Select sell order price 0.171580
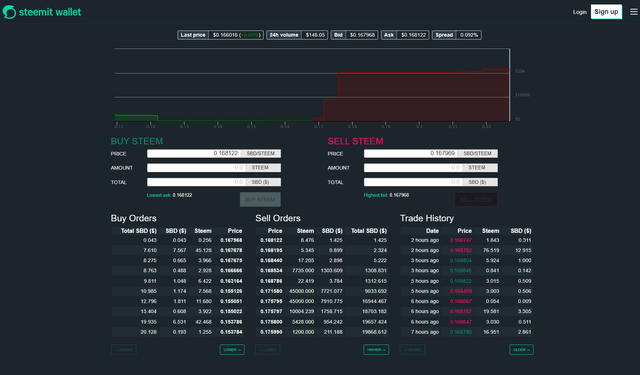640x375 pixels. 271,291
